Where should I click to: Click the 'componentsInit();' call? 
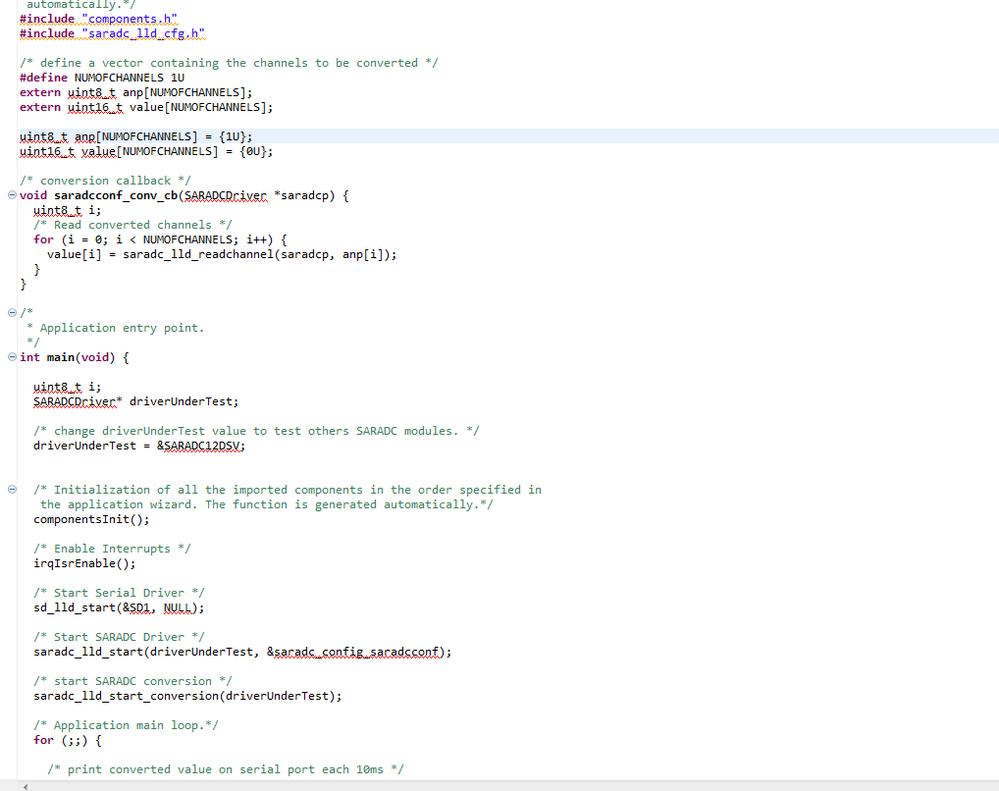point(92,519)
